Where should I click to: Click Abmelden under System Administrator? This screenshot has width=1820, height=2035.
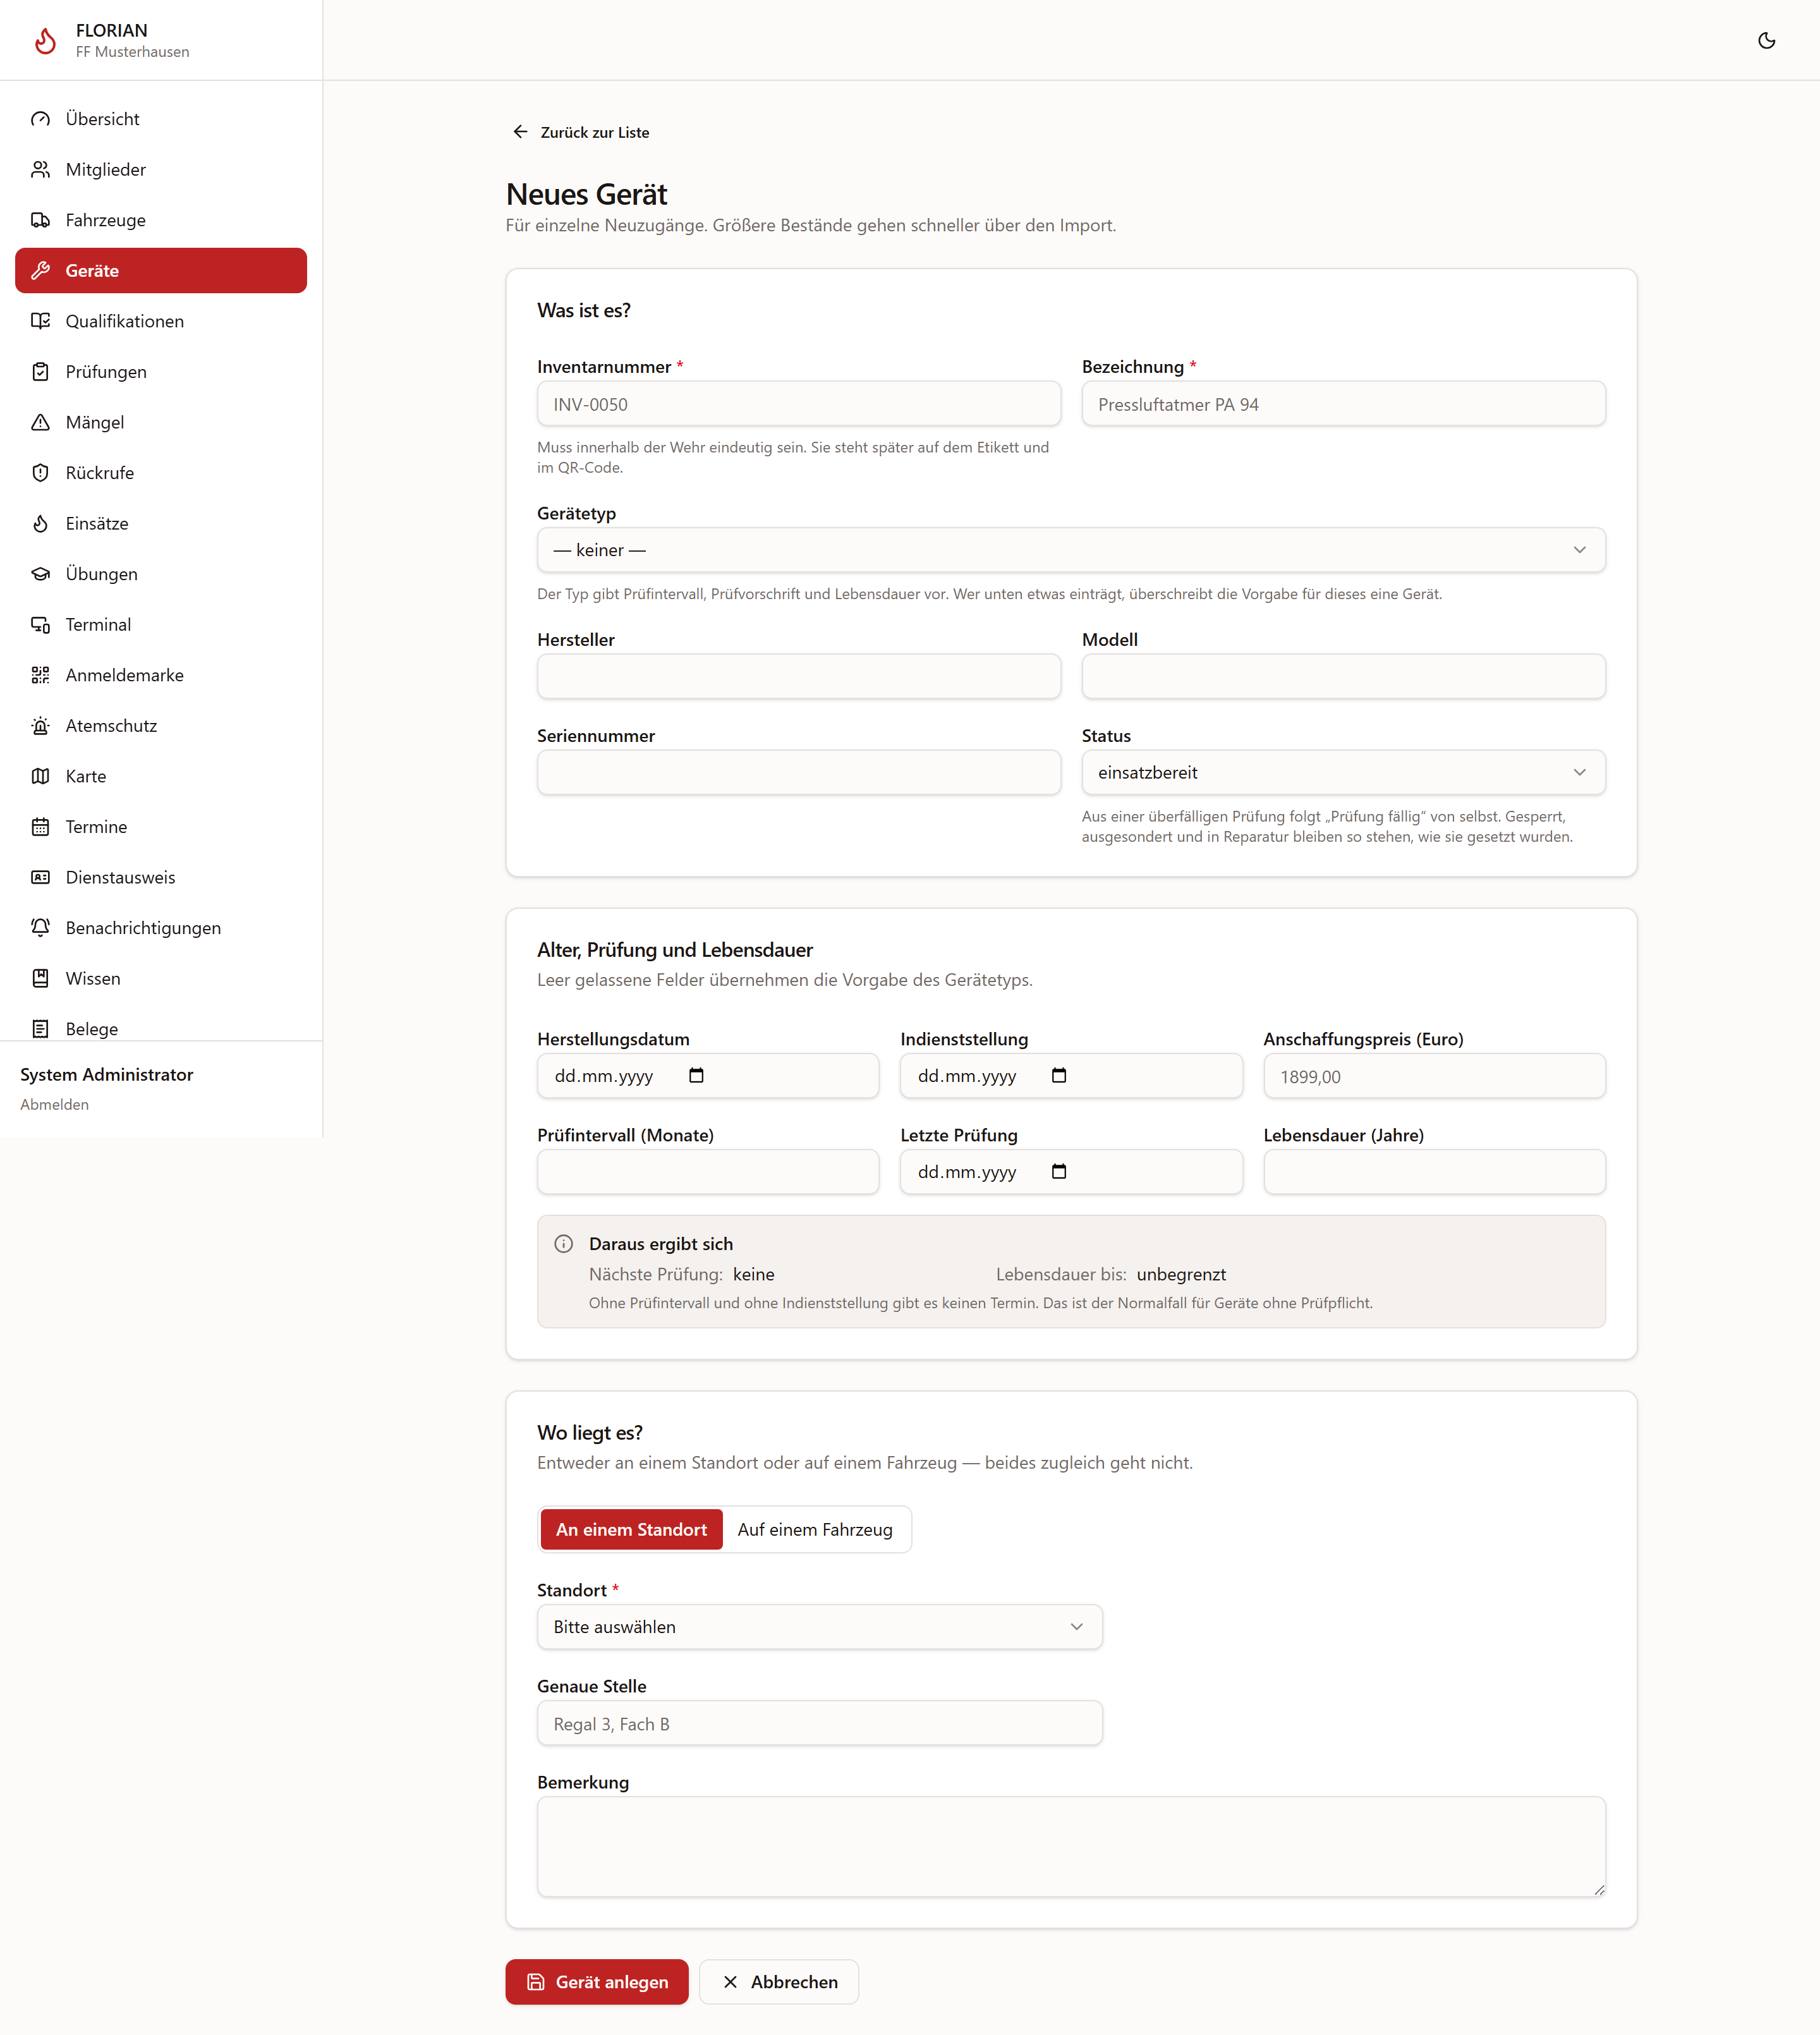[54, 1104]
